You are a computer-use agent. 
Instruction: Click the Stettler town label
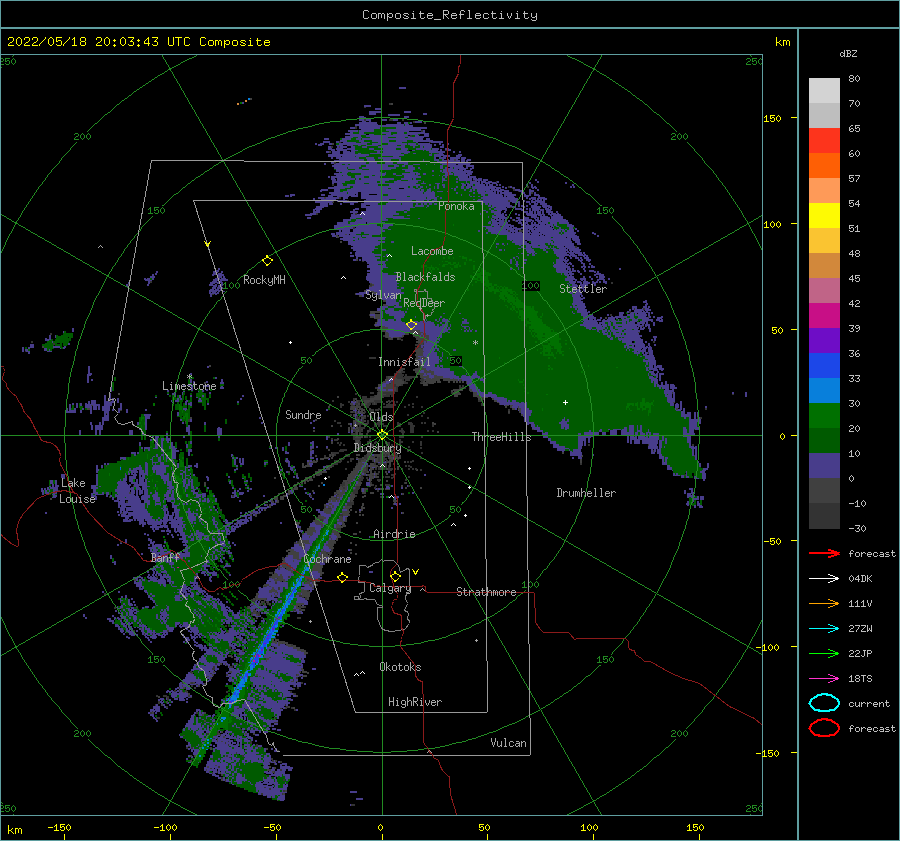[583, 289]
